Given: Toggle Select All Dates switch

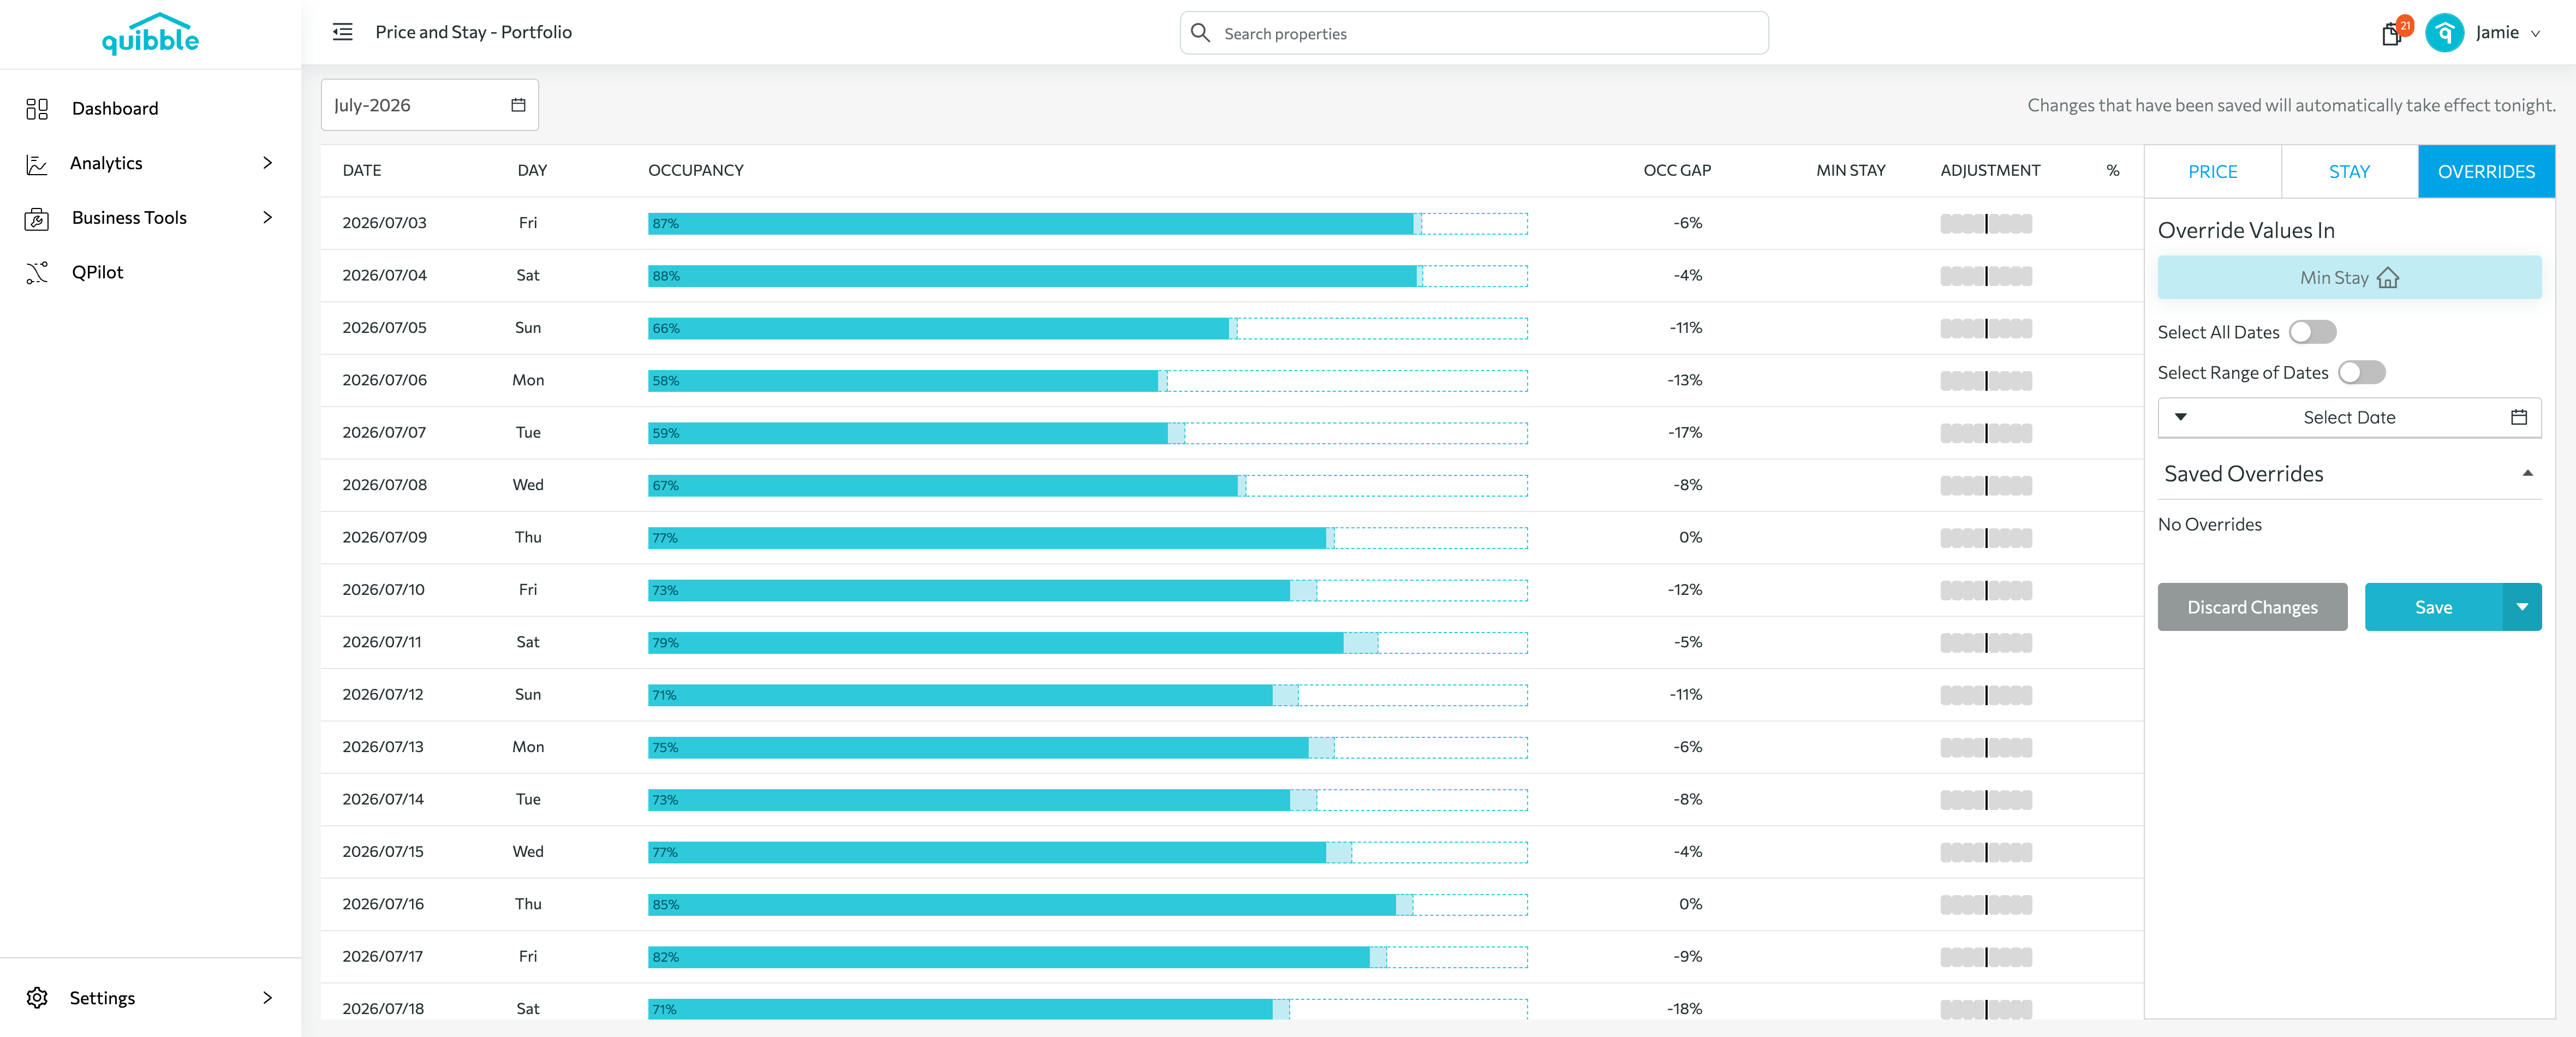Looking at the screenshot, I should (2312, 332).
